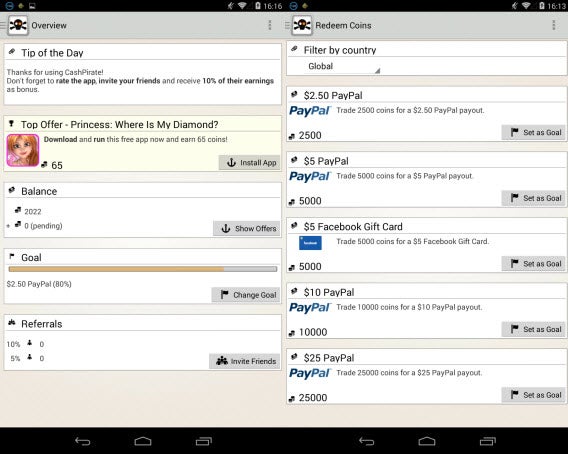Tap the coin icon beside balance 2022
Viewport: 568px width, 454px height.
point(18,210)
